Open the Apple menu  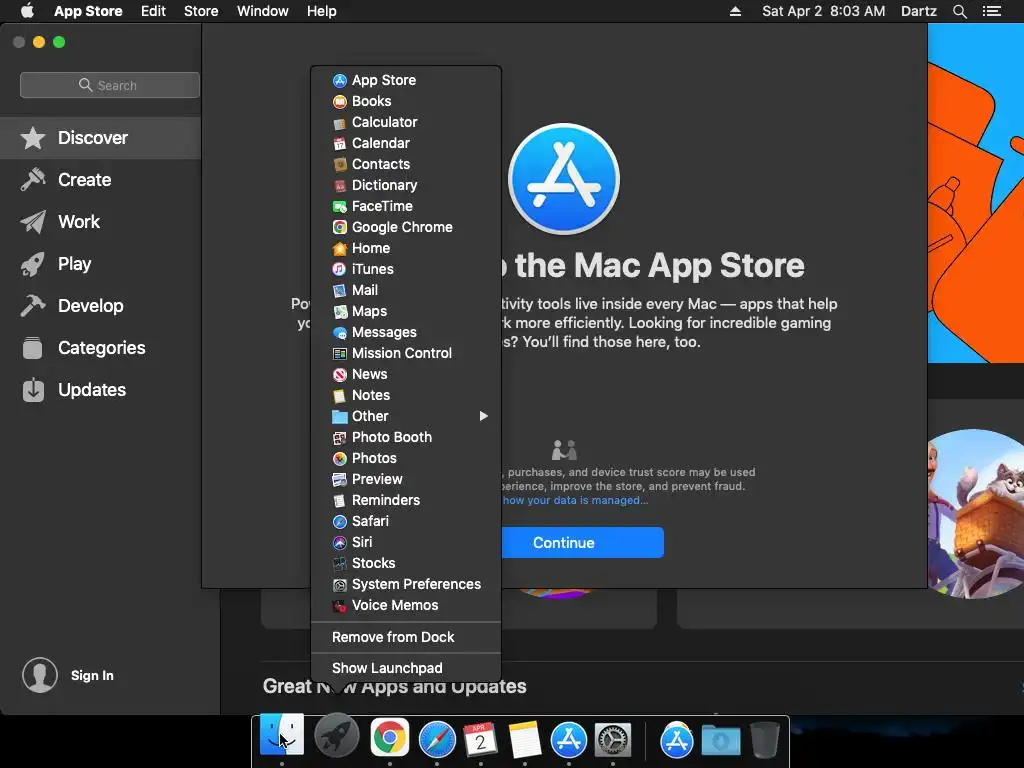27,10
